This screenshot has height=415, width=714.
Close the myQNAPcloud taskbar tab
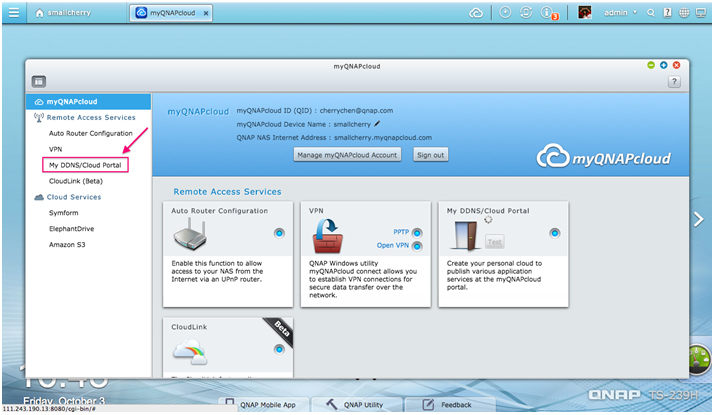pyautogui.click(x=206, y=13)
